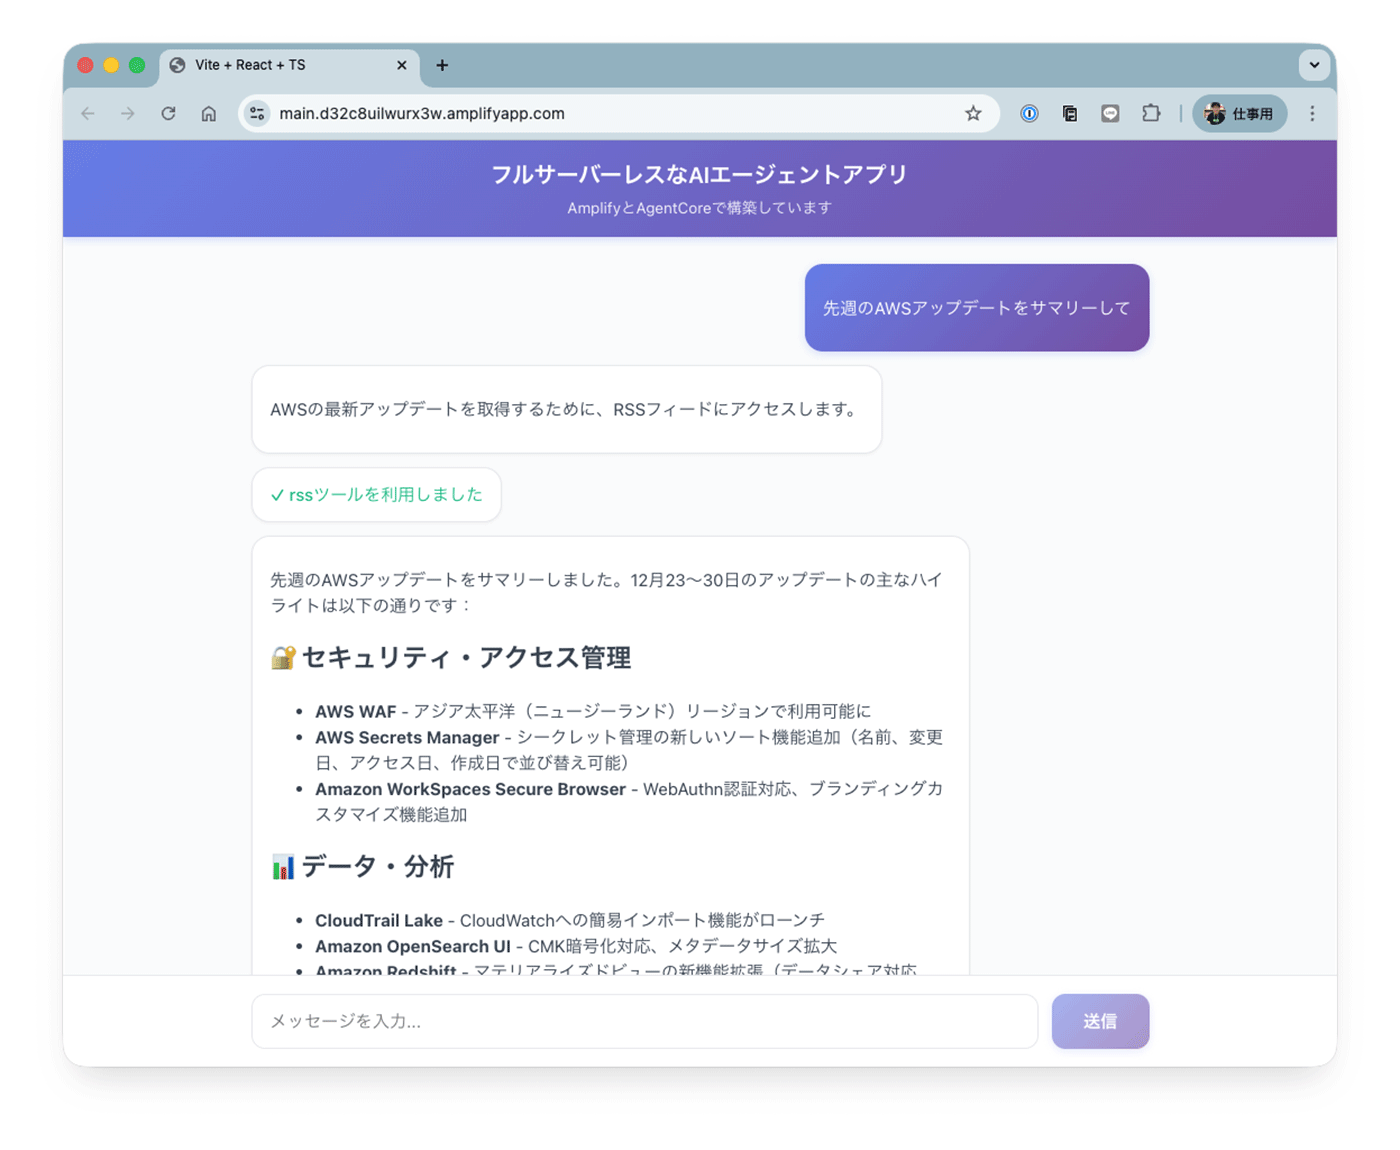The height and width of the screenshot is (1150, 1400).
Task: Click the 送信 send button
Action: coord(1100,1021)
